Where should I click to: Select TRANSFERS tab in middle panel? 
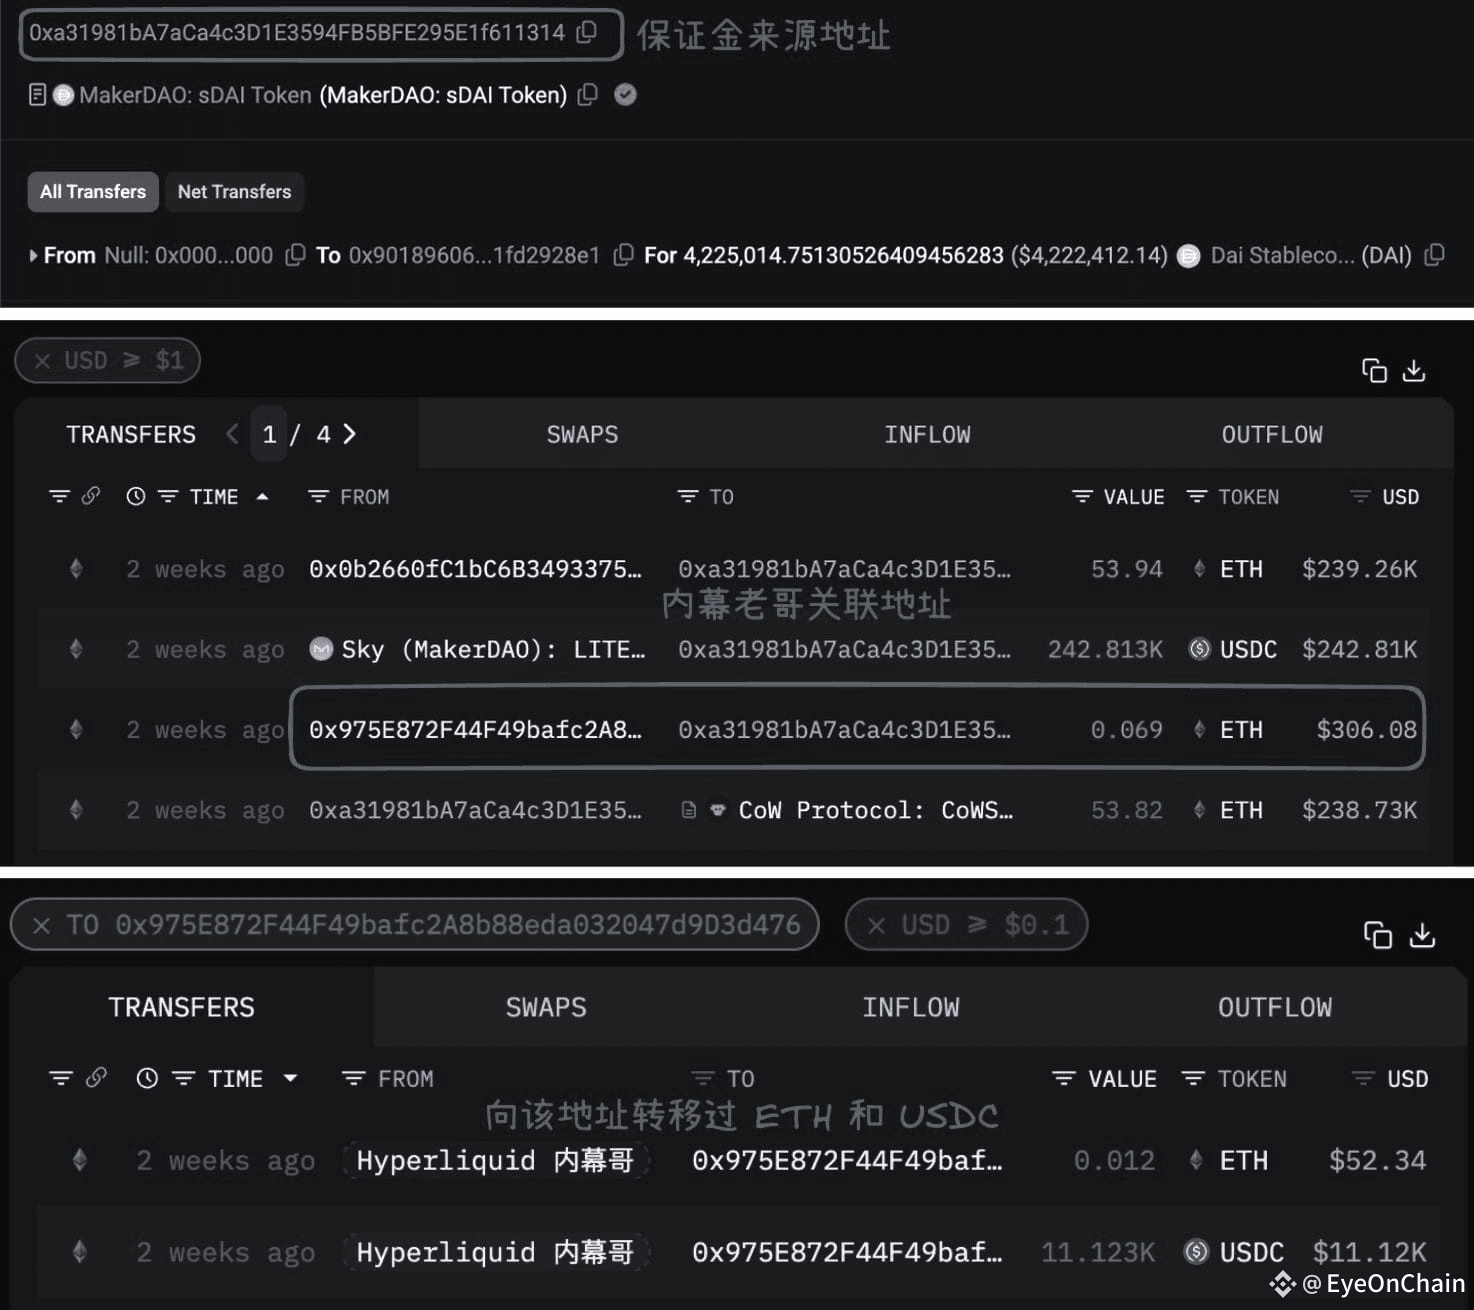pos(131,434)
